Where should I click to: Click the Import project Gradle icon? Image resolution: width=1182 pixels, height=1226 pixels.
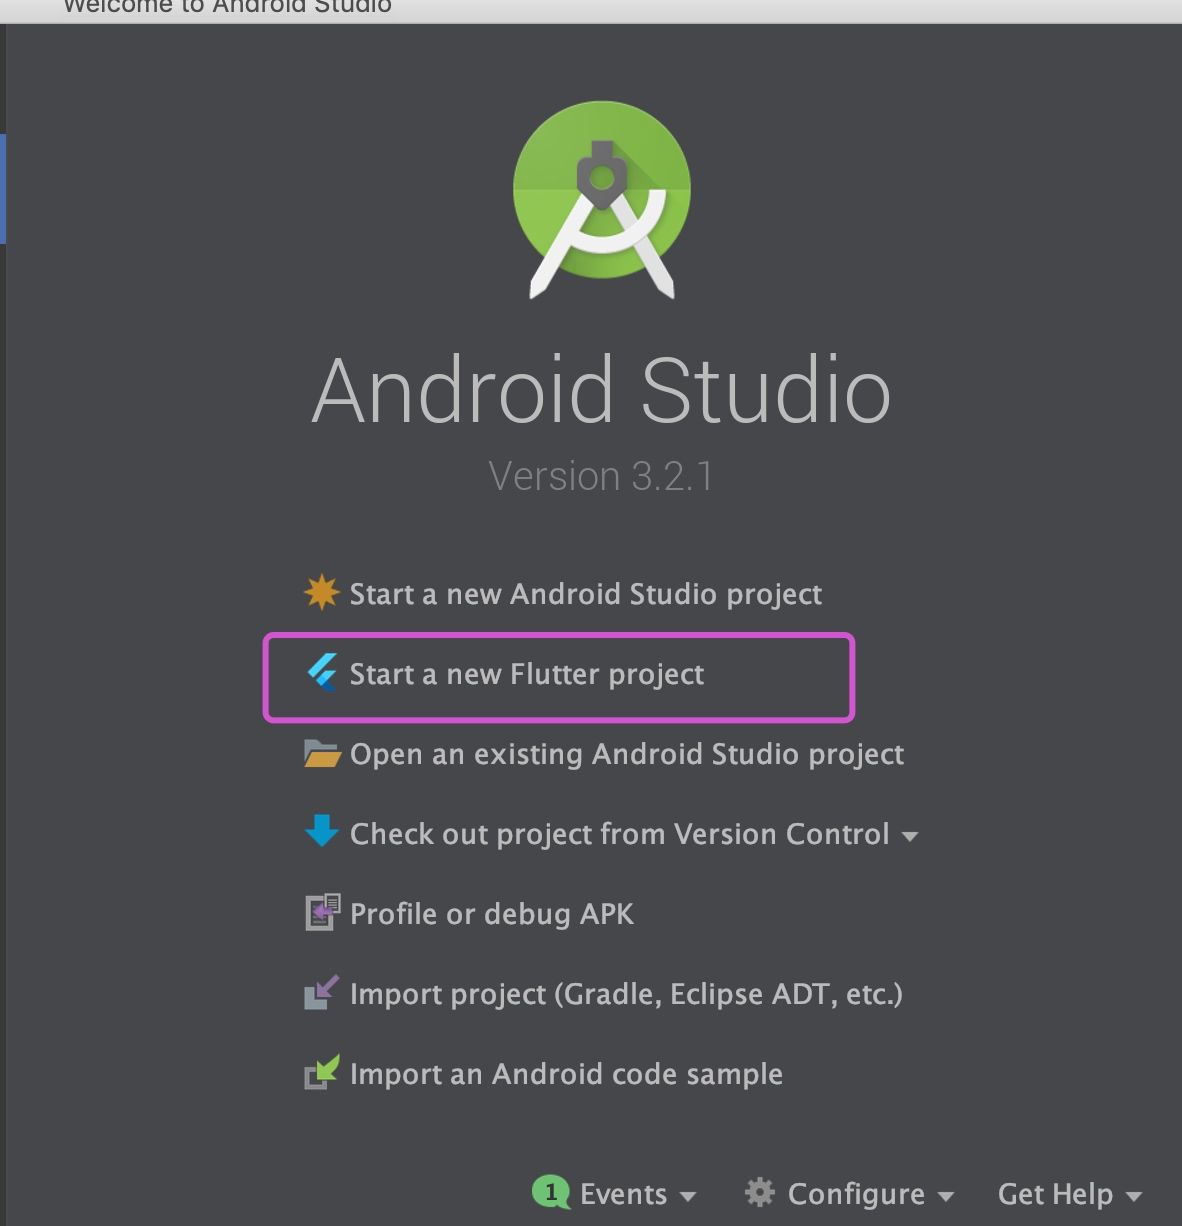point(321,992)
